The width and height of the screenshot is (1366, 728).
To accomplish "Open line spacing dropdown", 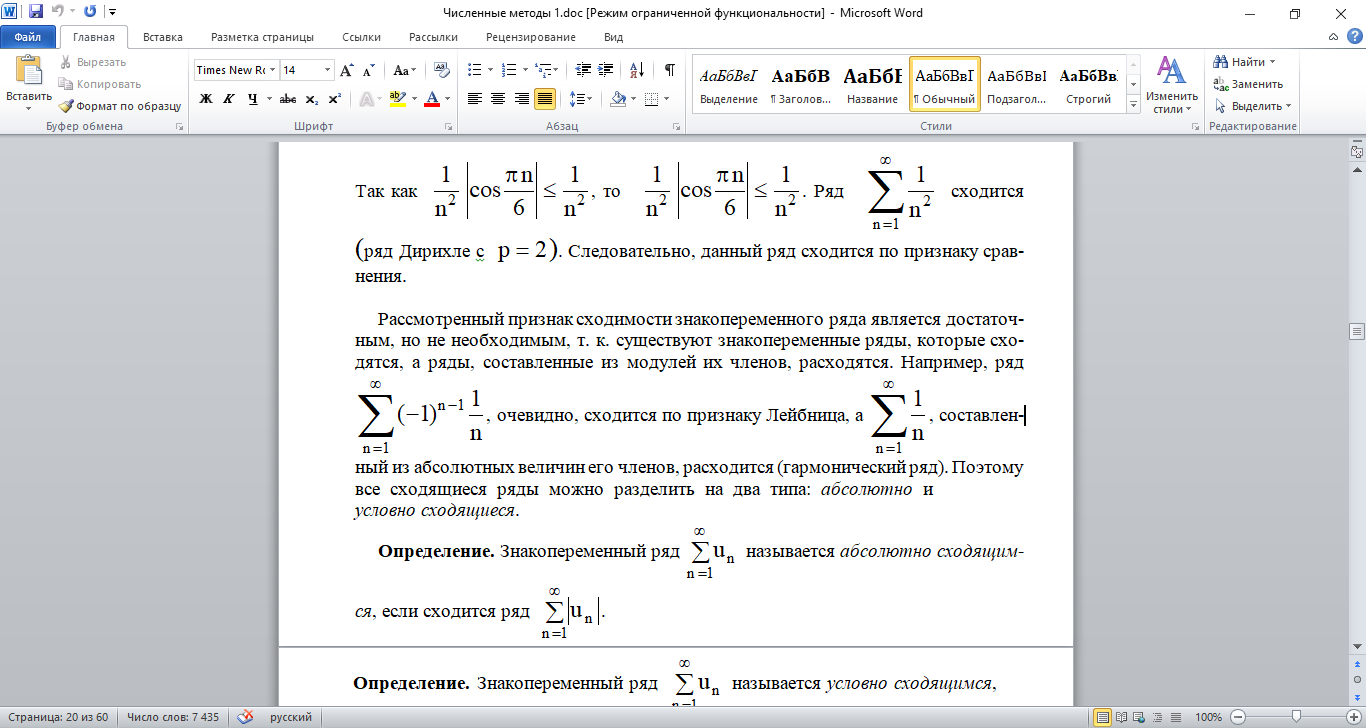I will point(581,98).
